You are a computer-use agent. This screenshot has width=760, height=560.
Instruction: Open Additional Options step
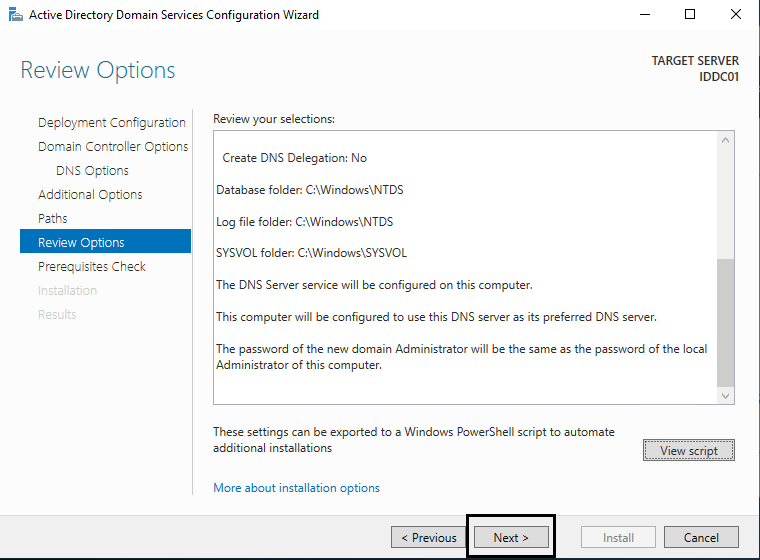click(90, 194)
